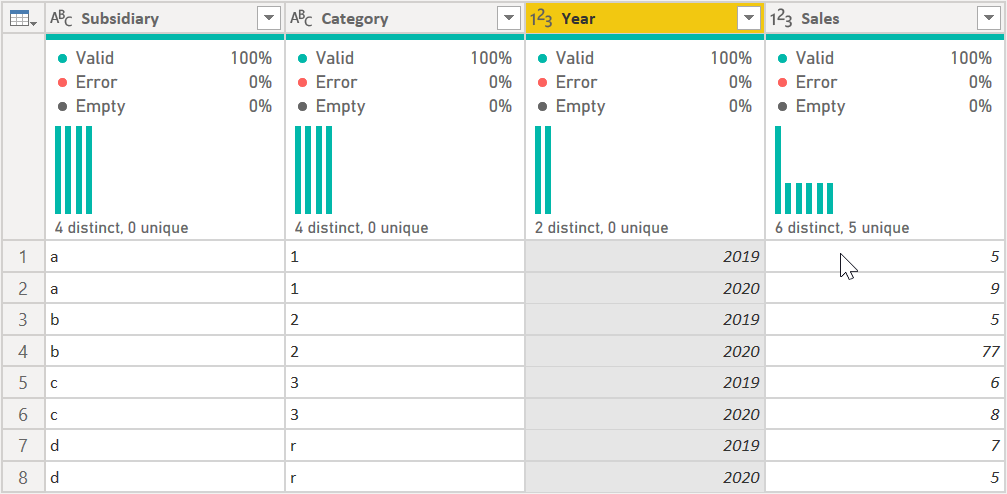Select row number 4
The image size is (1007, 494).
click(x=23, y=351)
